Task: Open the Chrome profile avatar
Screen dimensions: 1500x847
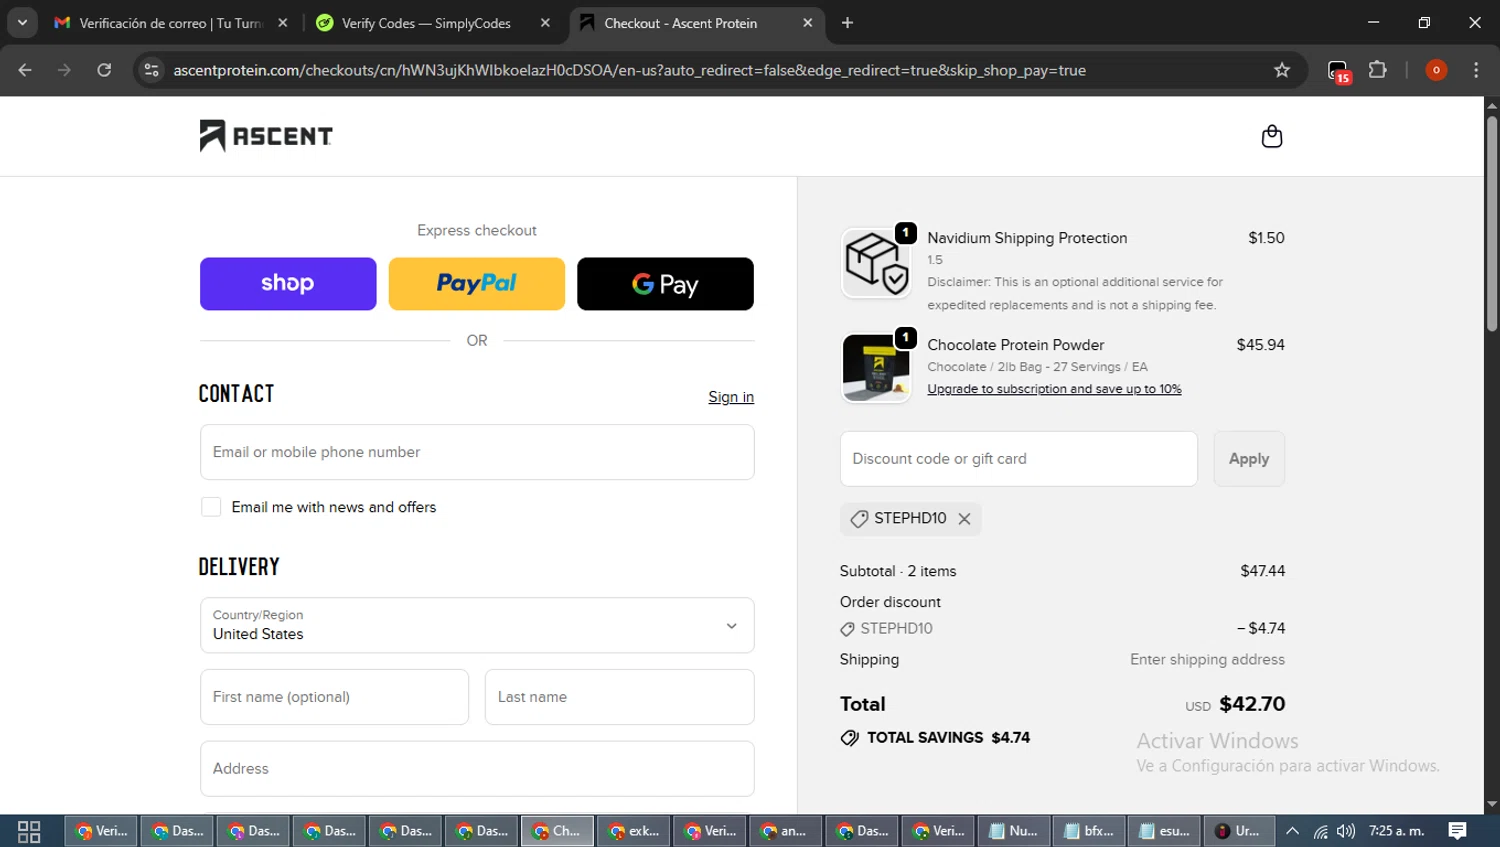Action: 1436,70
